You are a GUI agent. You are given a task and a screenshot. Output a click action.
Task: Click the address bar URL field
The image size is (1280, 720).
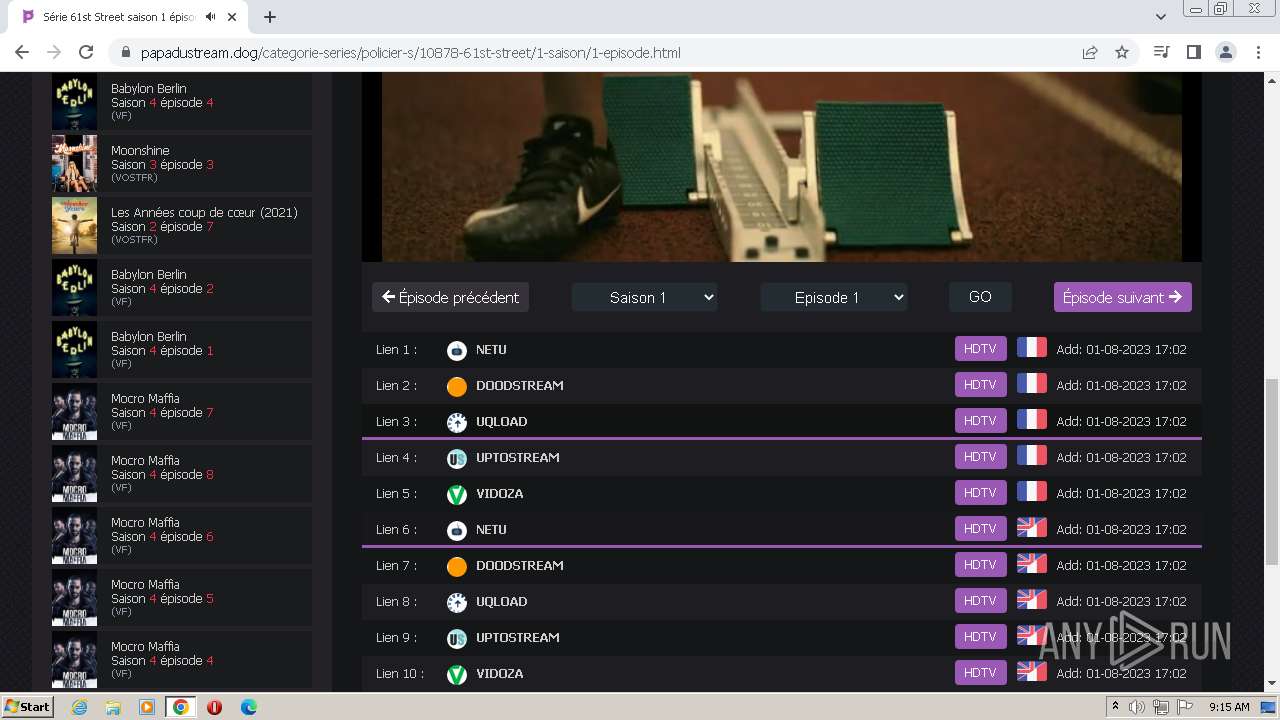pos(600,52)
